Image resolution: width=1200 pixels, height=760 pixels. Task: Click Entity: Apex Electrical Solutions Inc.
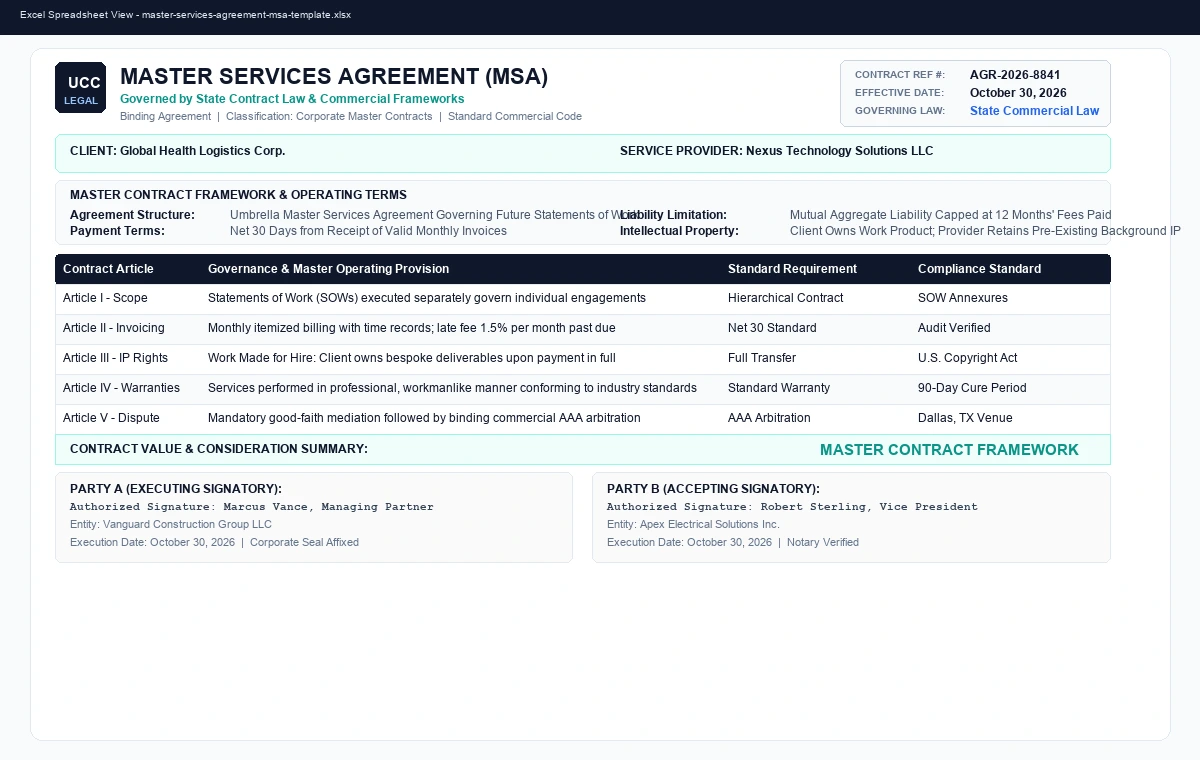click(693, 524)
